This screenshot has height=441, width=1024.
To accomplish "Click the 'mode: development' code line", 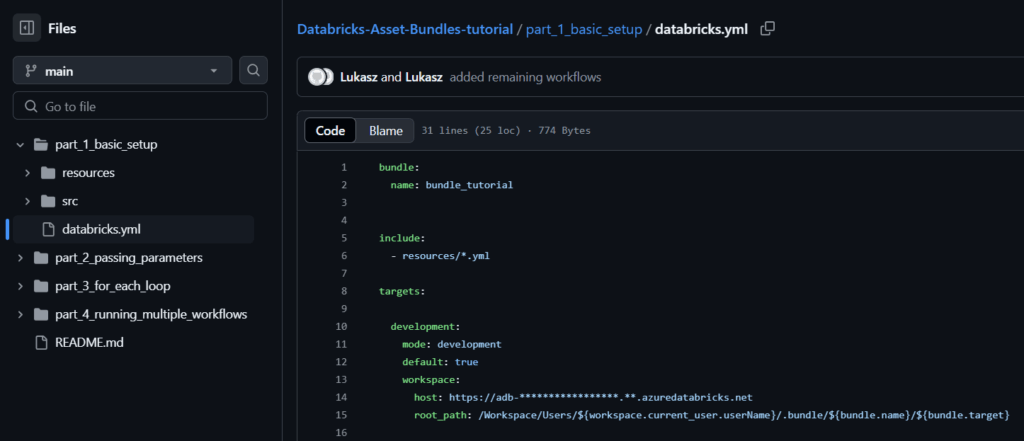I will coord(452,344).
